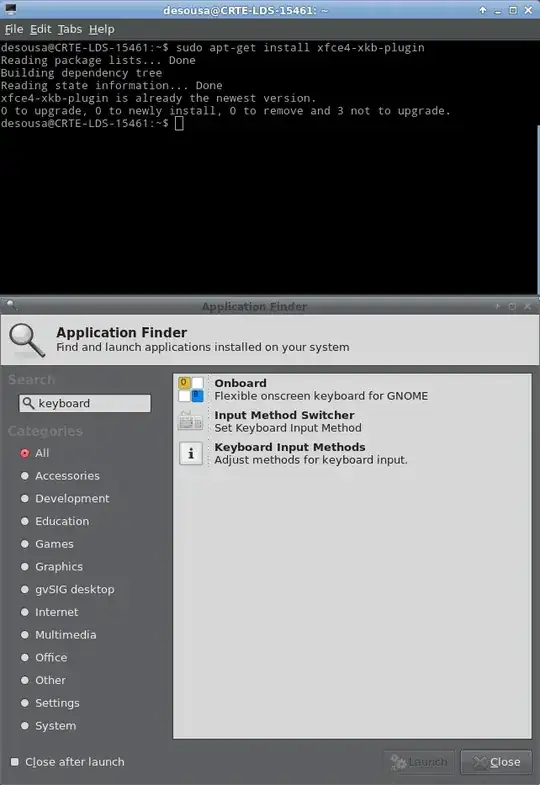Select the Multimedia category

[x=58, y=635]
